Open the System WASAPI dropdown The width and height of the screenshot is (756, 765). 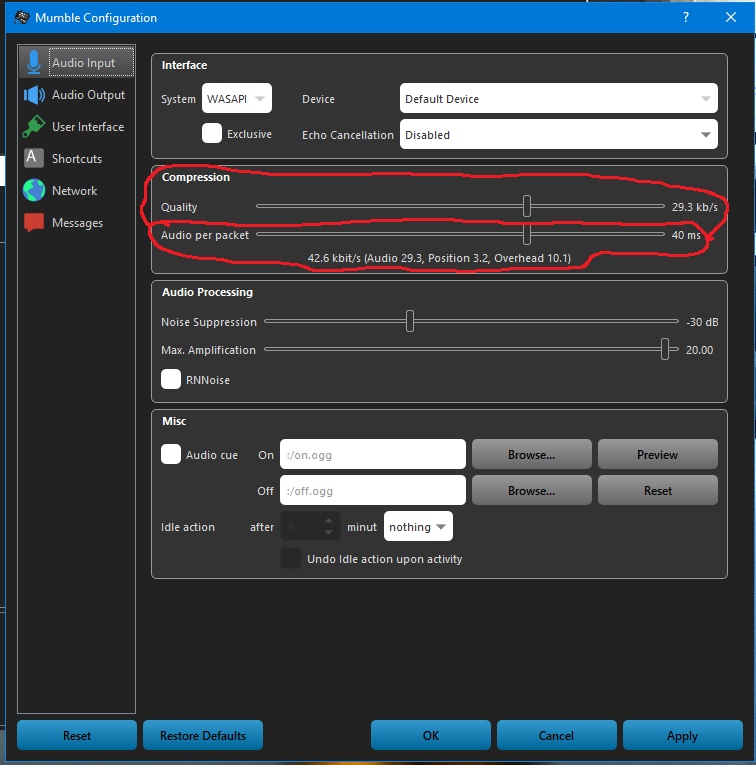coord(237,99)
